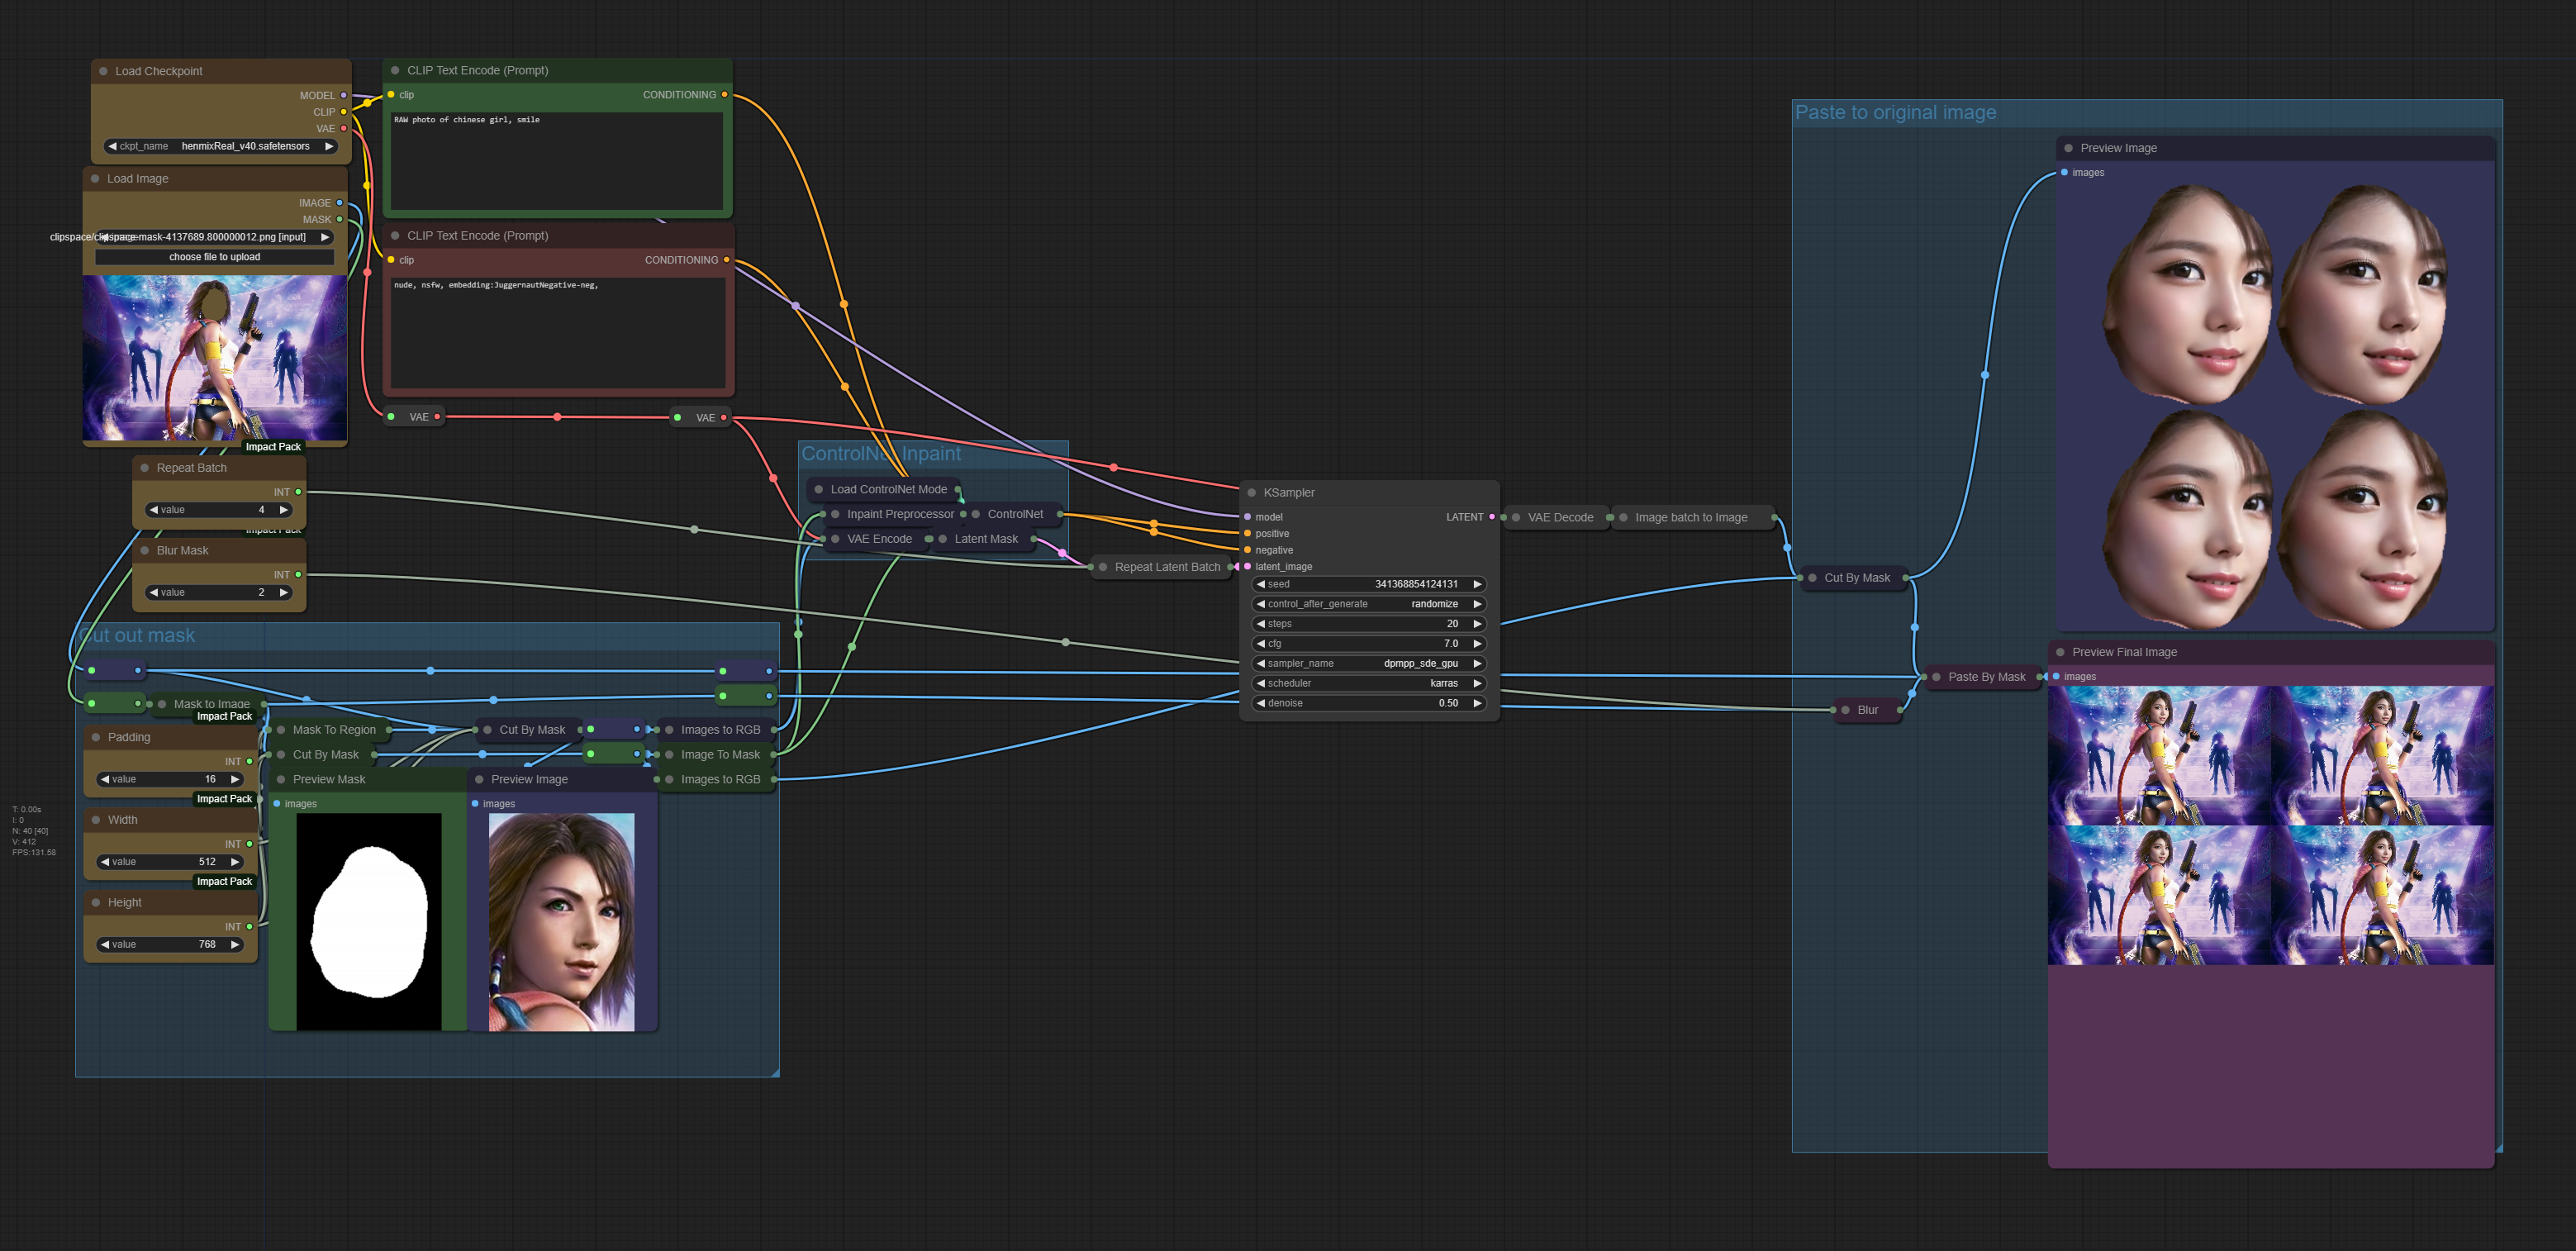Toggle collapse dot of Load Image node

click(95, 179)
